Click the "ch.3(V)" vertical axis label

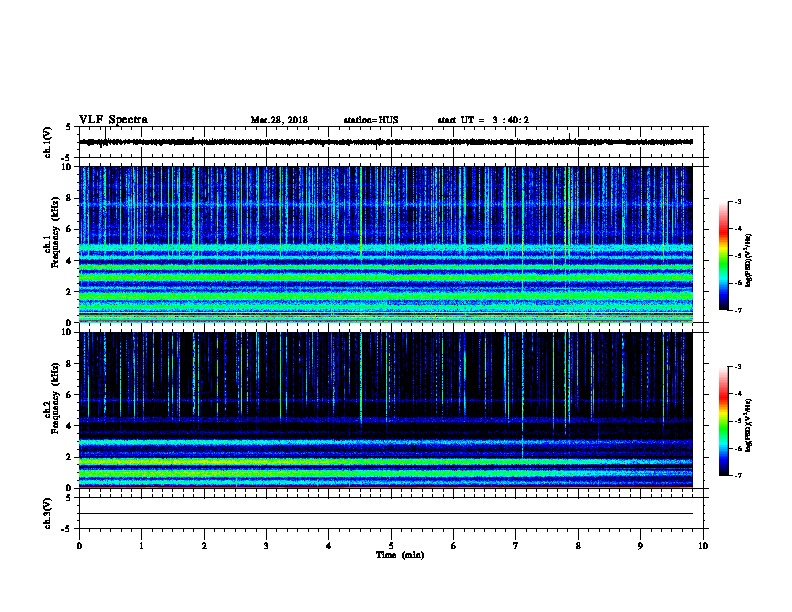coord(48,513)
